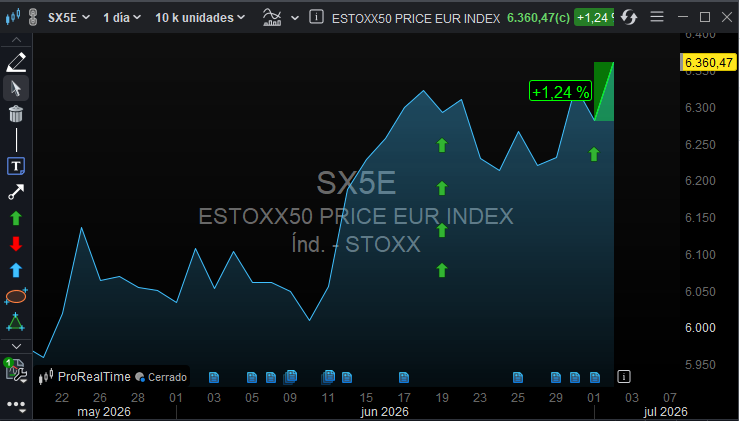Open news document icon above date 17 June
The height and width of the screenshot is (421, 740).
click(404, 377)
